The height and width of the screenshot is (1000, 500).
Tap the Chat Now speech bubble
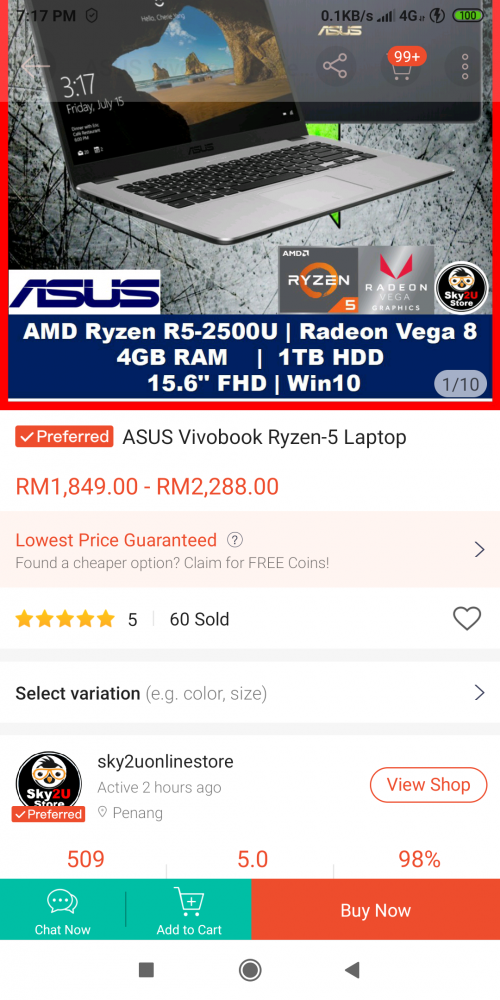[x=62, y=902]
